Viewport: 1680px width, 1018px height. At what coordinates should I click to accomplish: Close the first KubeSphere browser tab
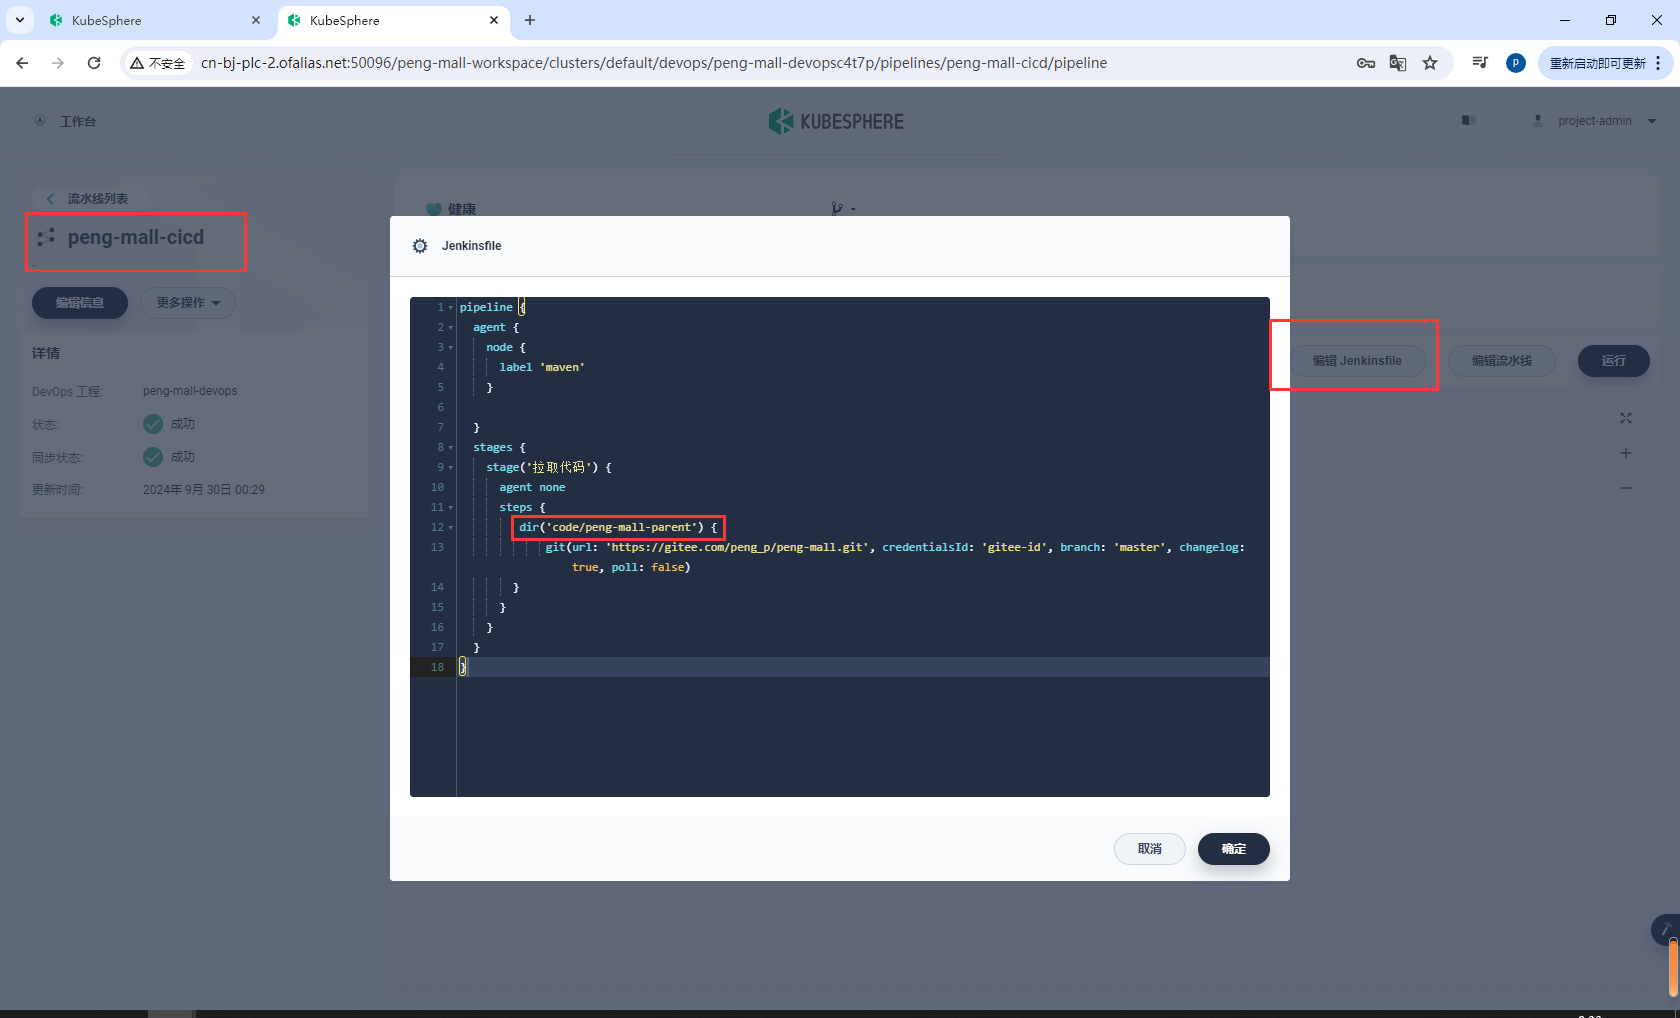256,20
